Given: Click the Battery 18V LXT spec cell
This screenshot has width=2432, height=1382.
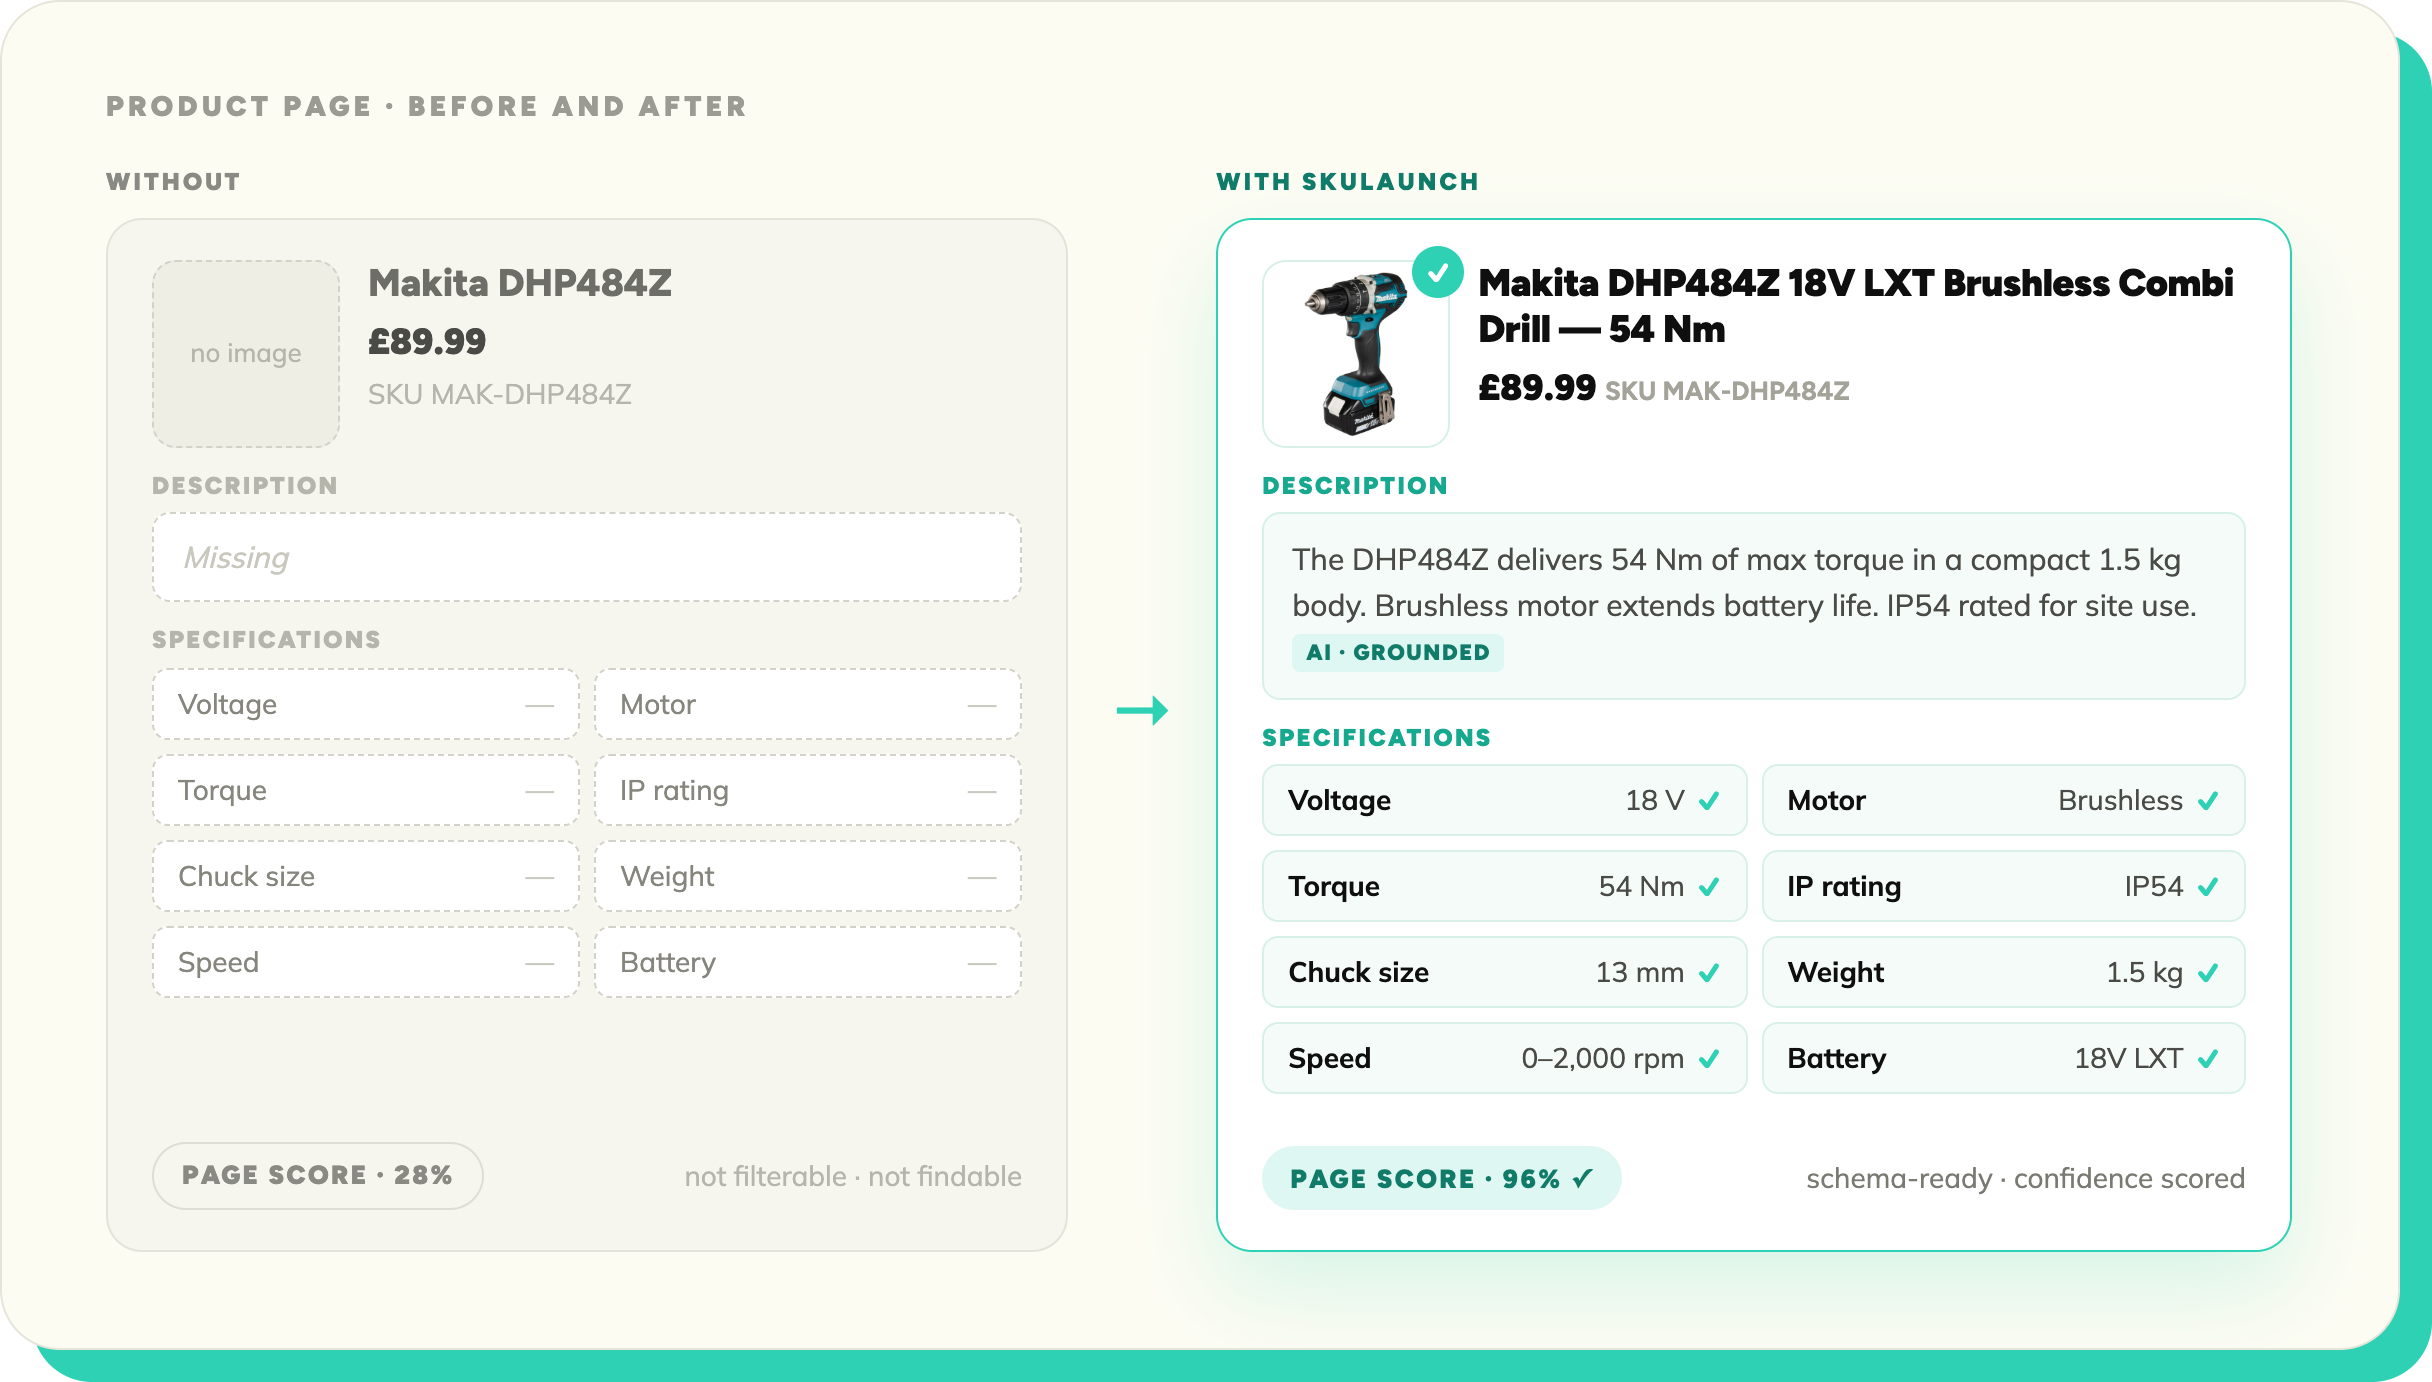Looking at the screenshot, I should (2003, 1058).
